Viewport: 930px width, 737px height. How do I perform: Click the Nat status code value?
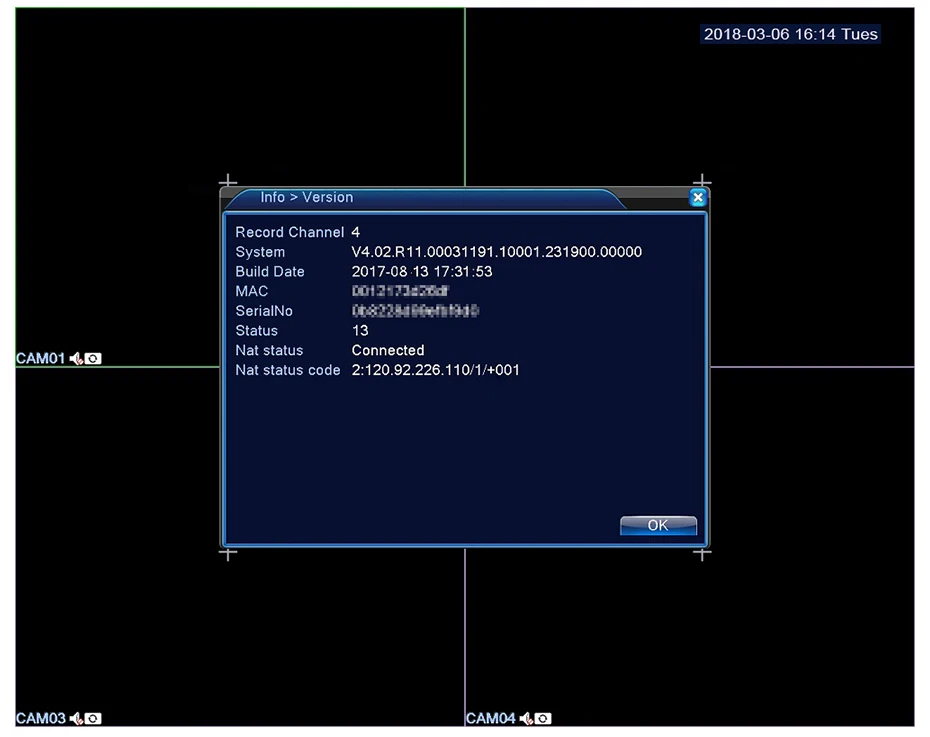point(435,370)
